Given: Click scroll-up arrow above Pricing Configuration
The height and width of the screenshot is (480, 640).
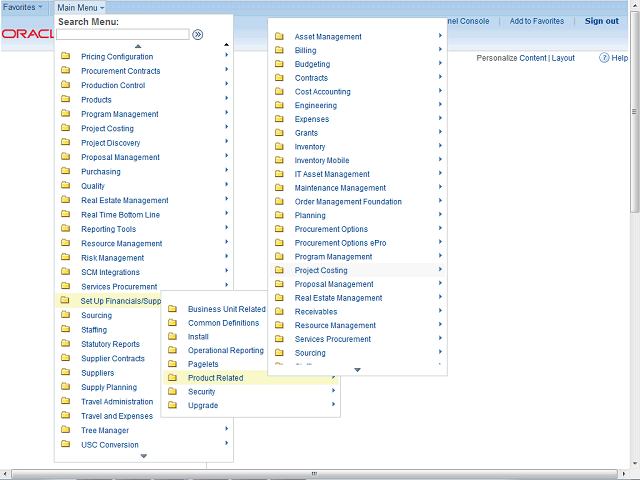Looking at the screenshot, I should click(x=138, y=46).
